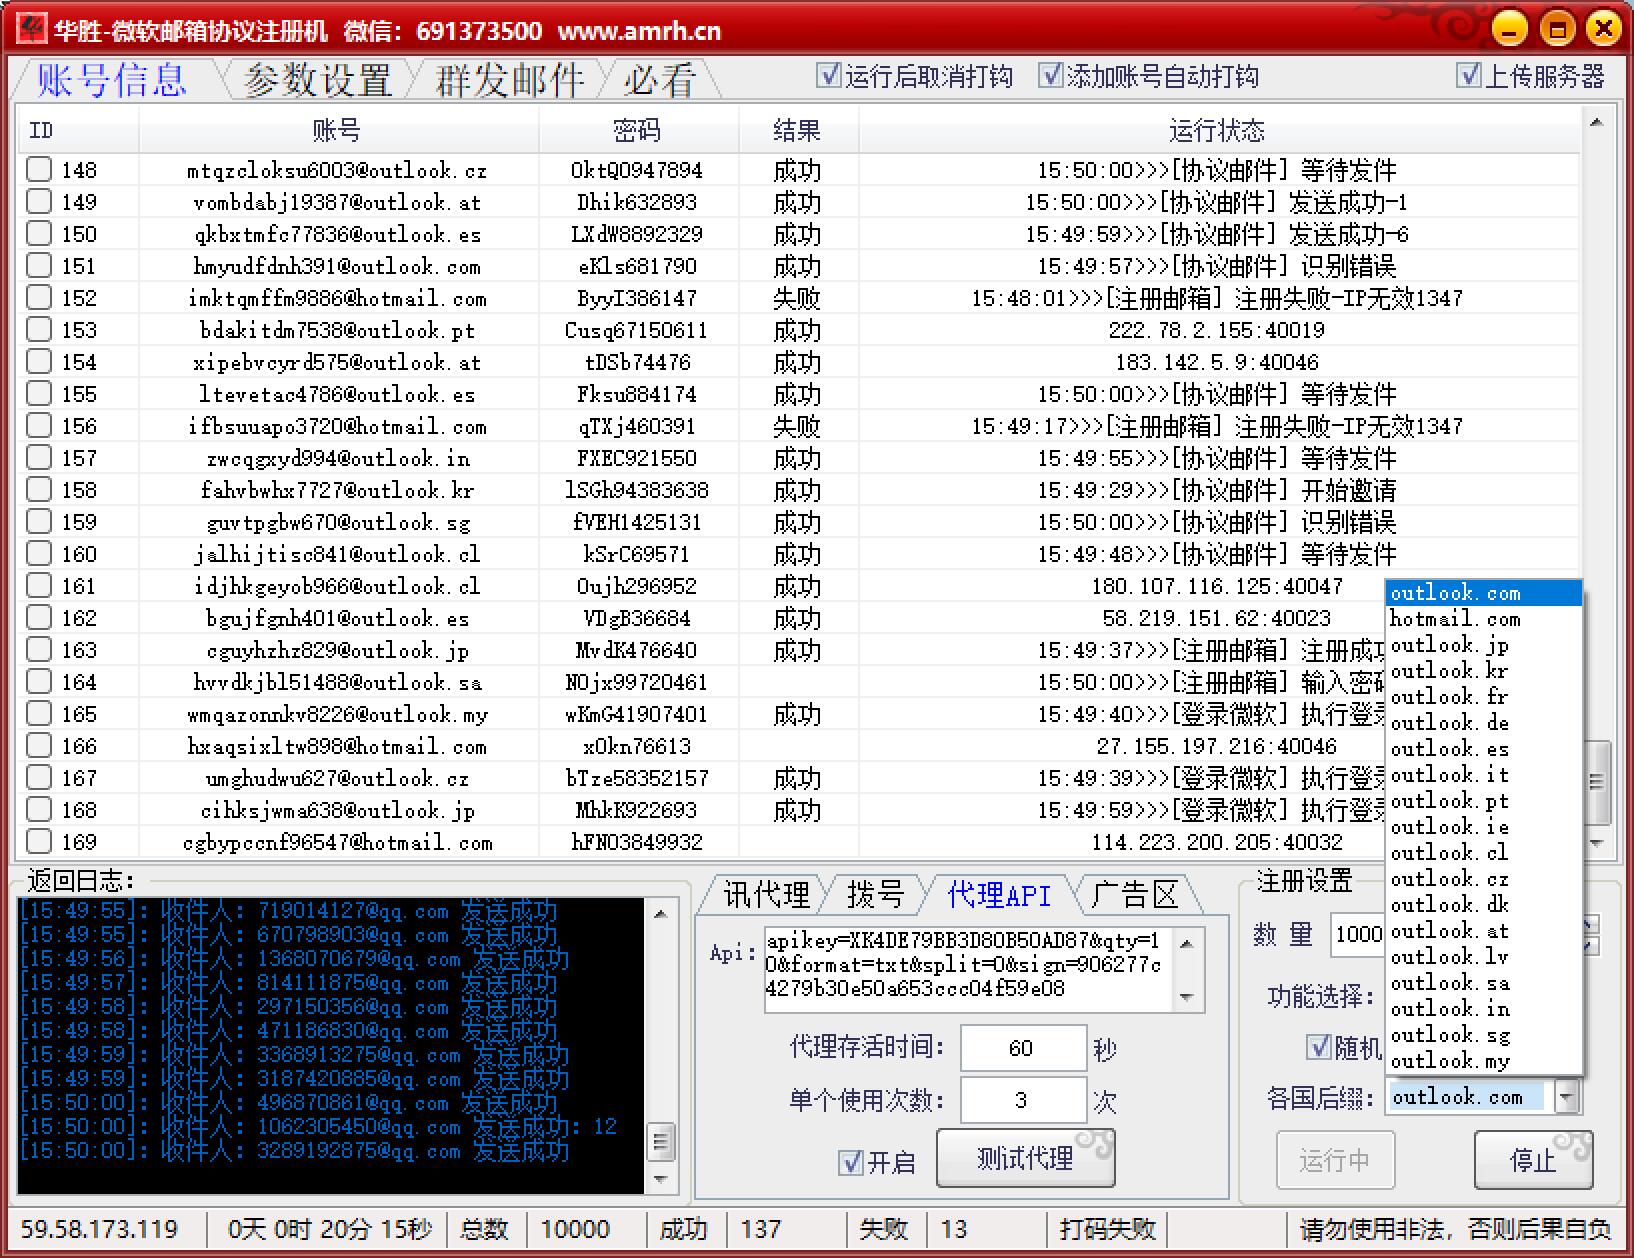Choose outlook.my from the suffix list

1484,1061
